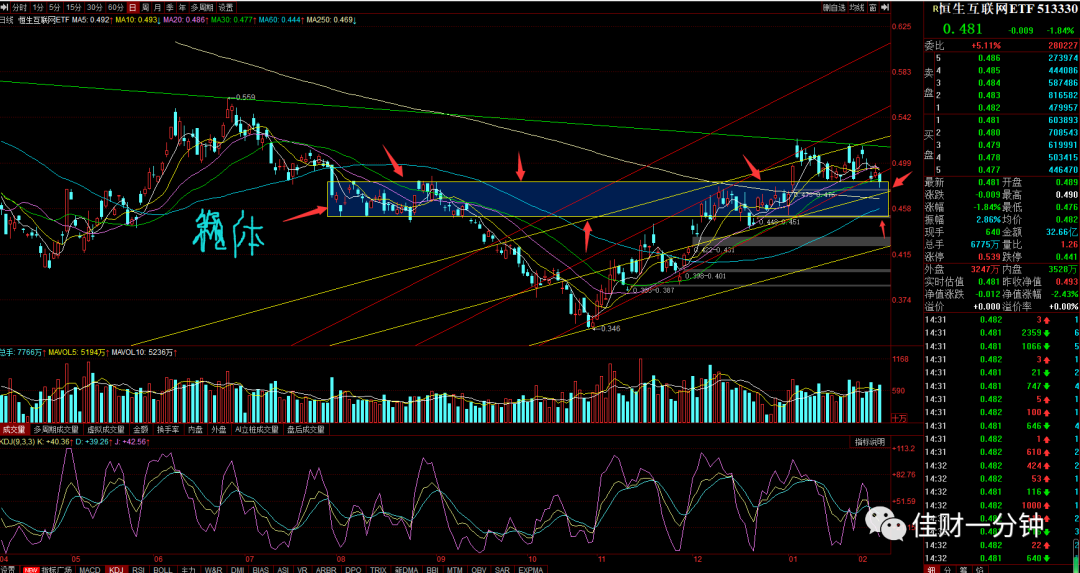The height and width of the screenshot is (573, 1080).
Task: Switch indicator to BBI
Action: point(433,570)
